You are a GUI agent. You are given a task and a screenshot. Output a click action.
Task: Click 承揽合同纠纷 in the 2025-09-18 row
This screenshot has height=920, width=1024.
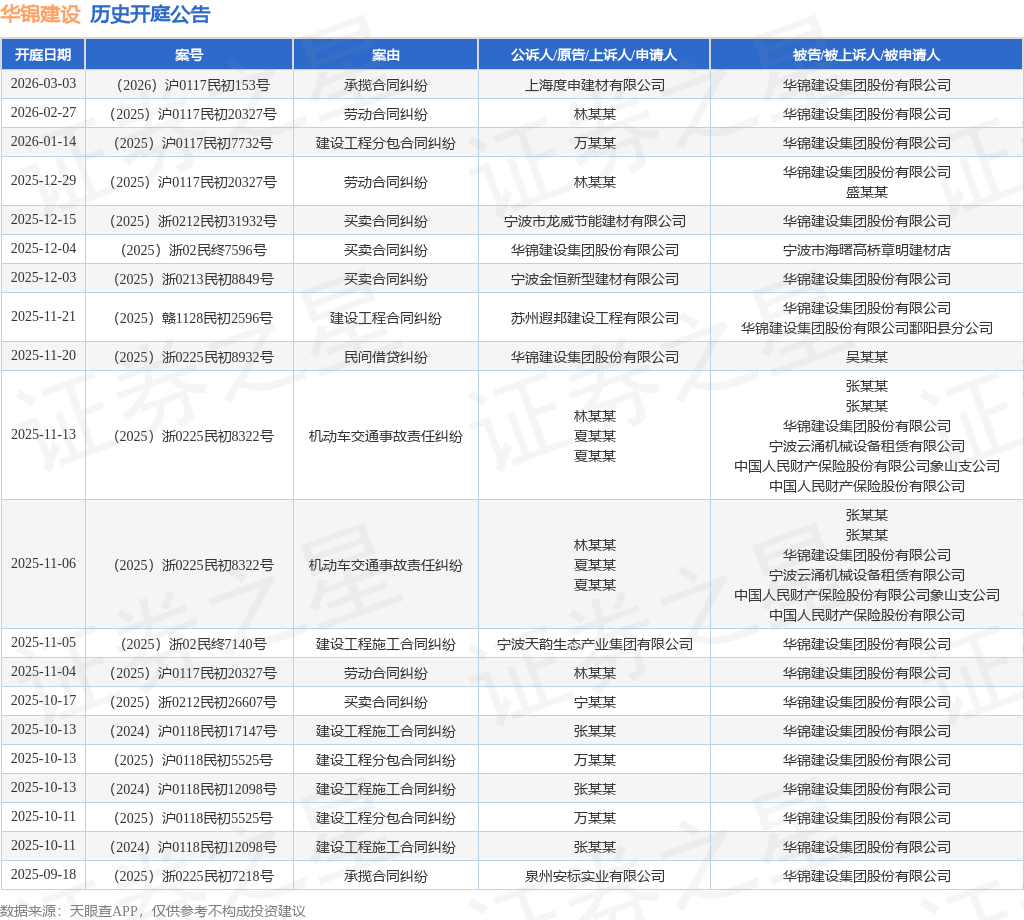(385, 876)
